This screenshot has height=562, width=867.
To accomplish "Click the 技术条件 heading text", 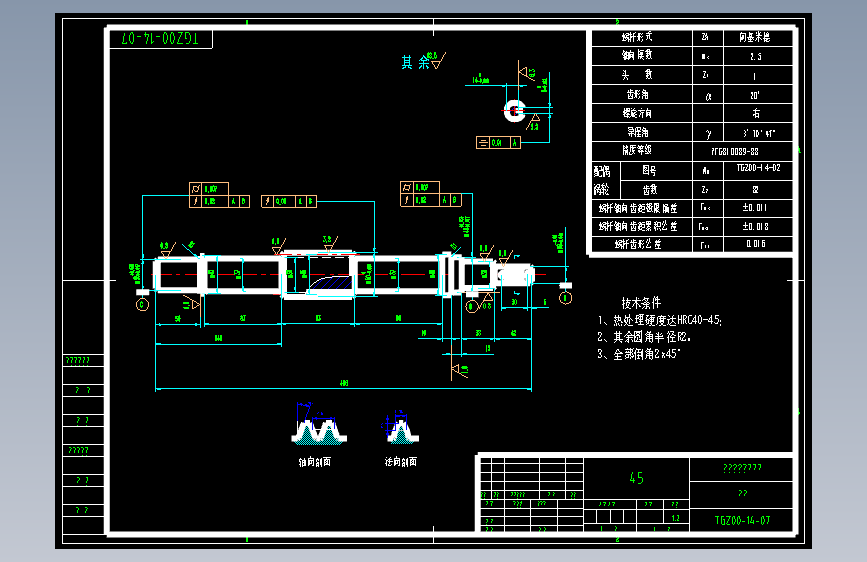I will coord(641,303).
